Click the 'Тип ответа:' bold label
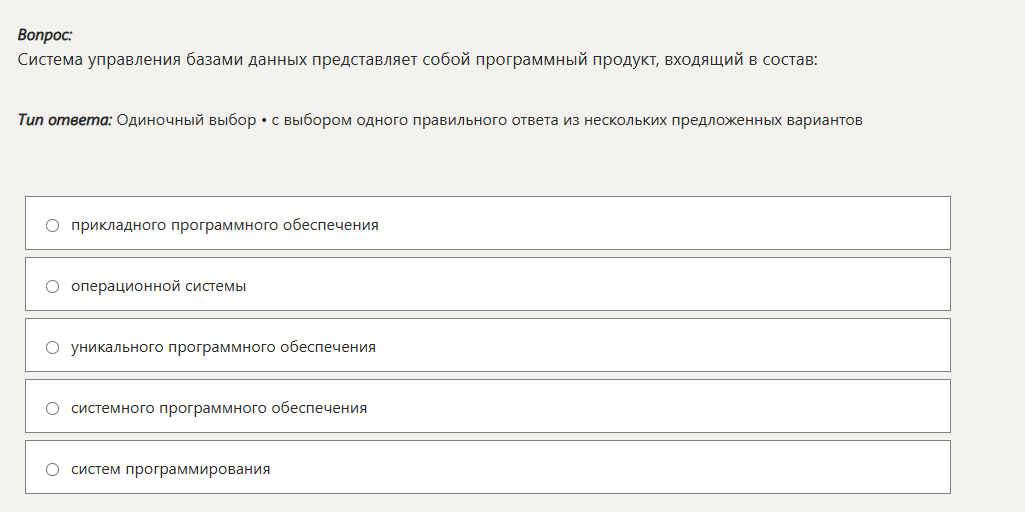The image size is (1025, 512). 64,120
